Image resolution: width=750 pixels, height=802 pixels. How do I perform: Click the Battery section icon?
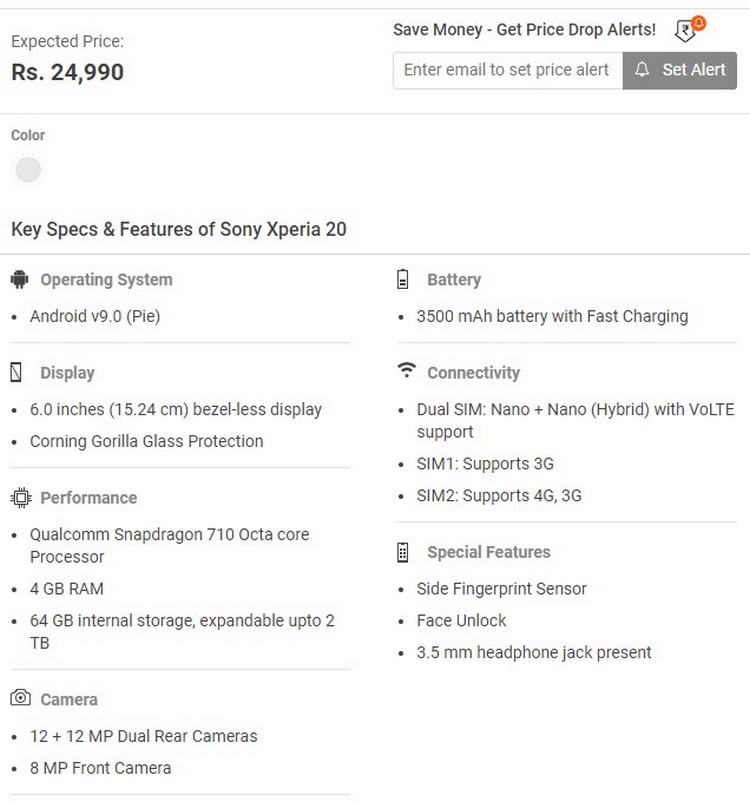coord(403,279)
